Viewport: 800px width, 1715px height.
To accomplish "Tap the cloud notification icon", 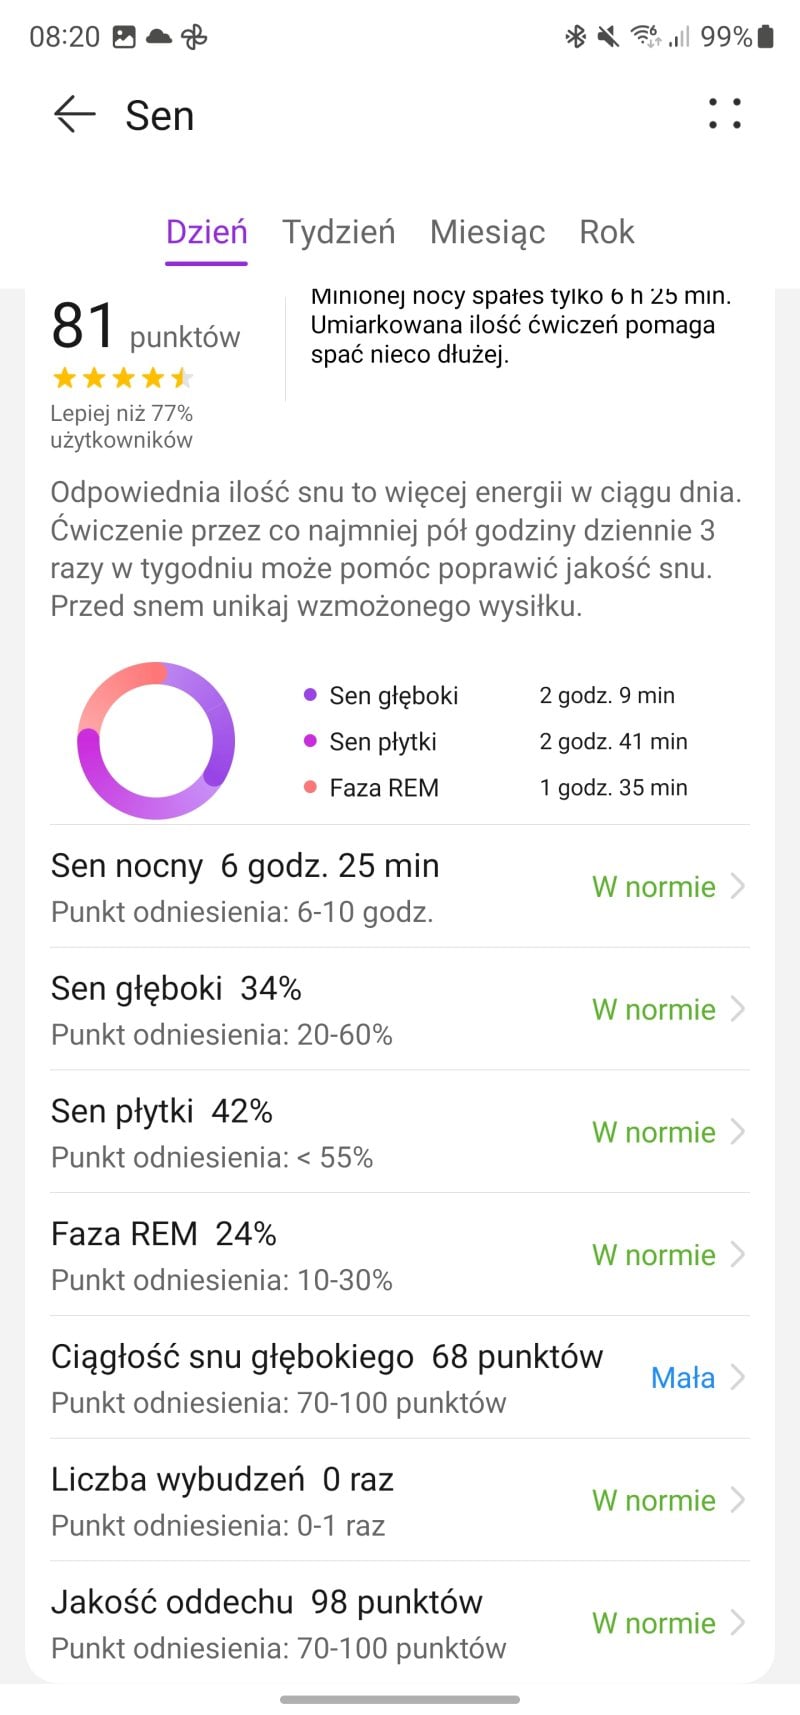I will pyautogui.click(x=159, y=37).
